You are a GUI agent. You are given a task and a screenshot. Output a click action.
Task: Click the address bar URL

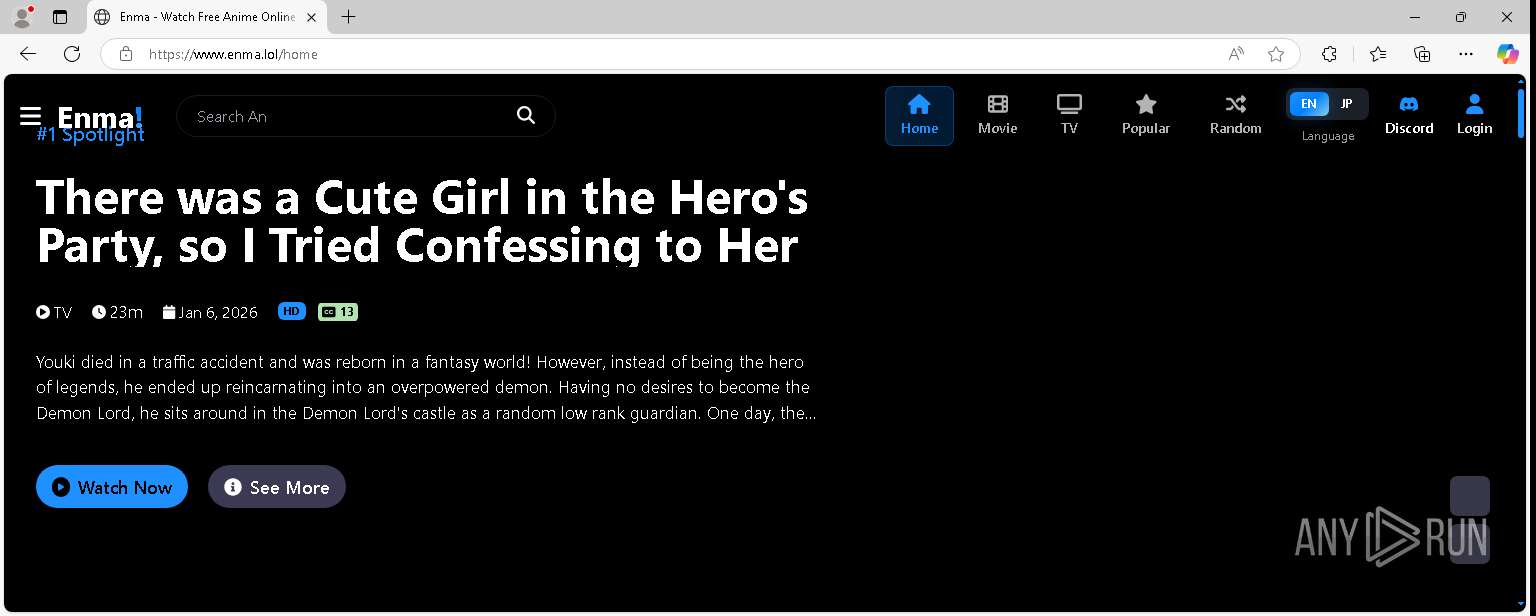[x=233, y=54]
